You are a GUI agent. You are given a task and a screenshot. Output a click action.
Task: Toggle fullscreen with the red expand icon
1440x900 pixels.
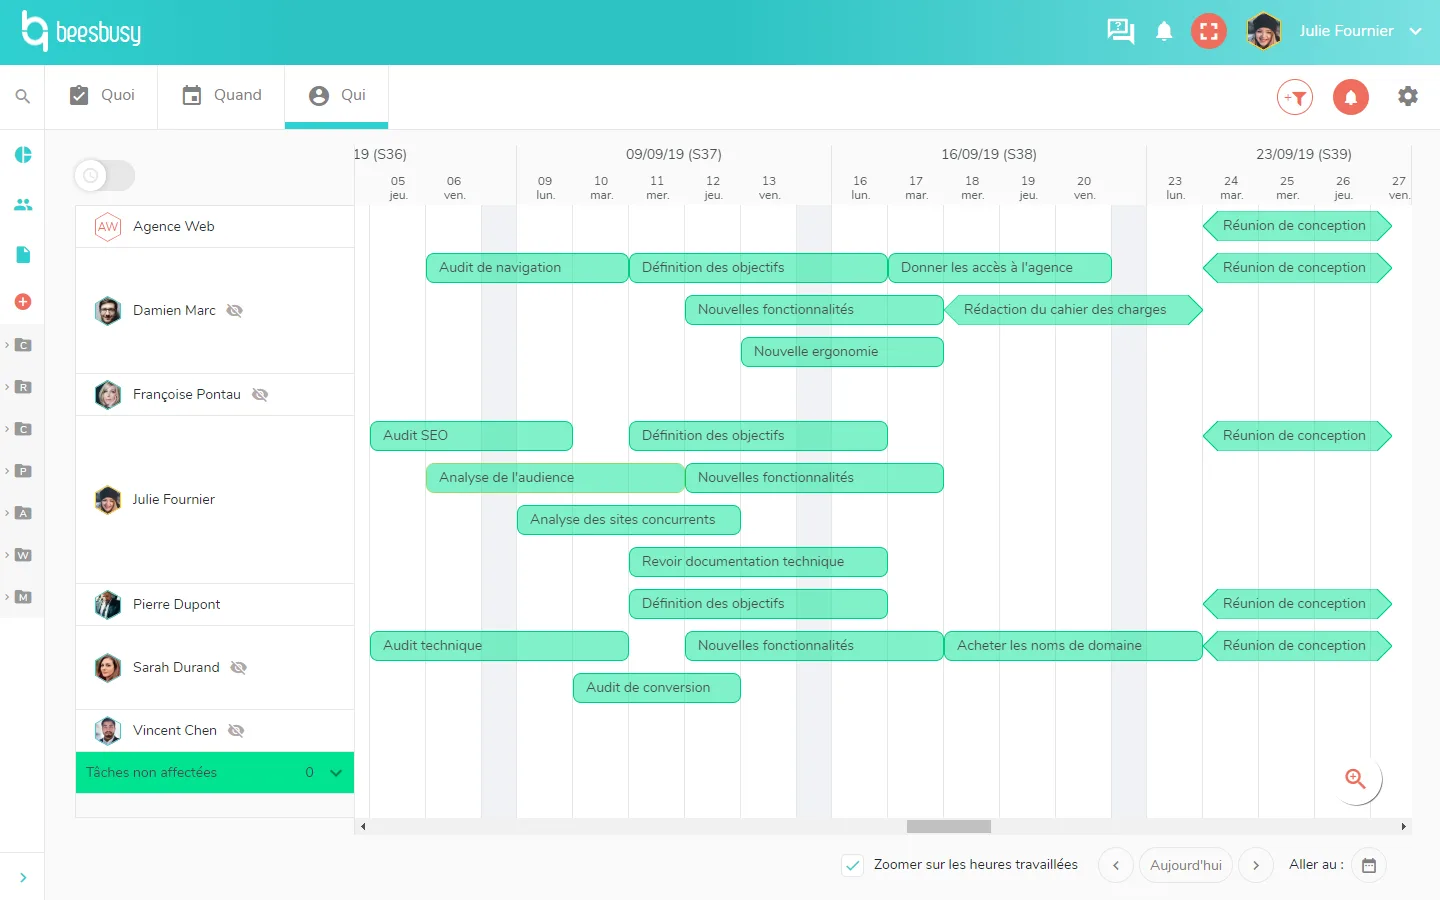1209,31
